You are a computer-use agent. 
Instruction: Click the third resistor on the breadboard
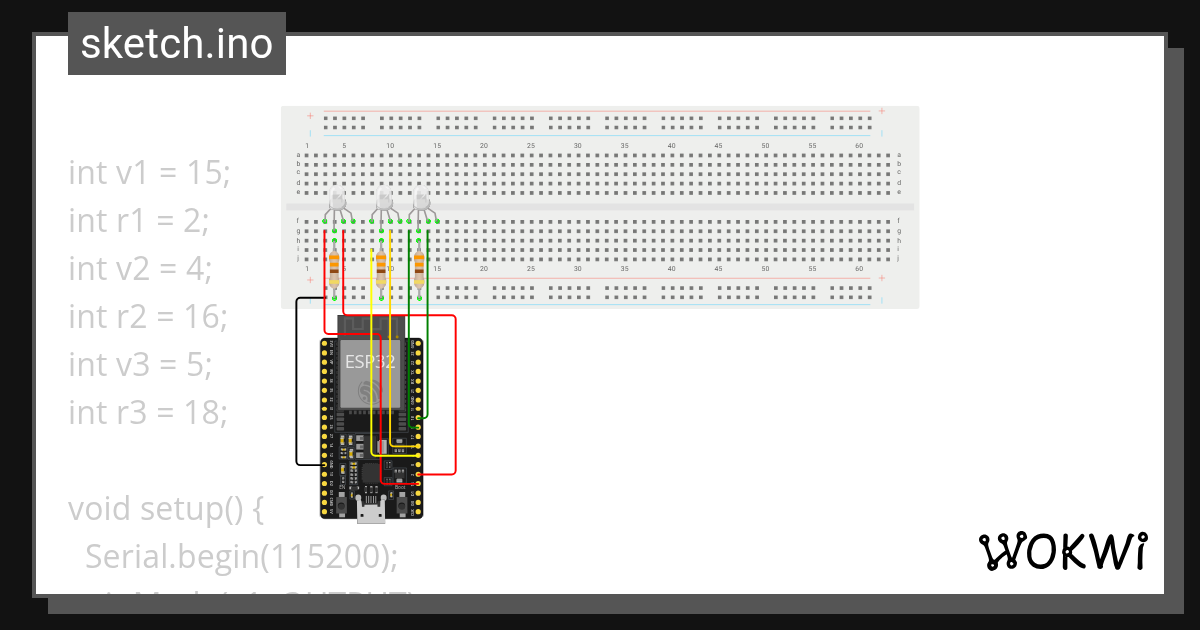(419, 269)
